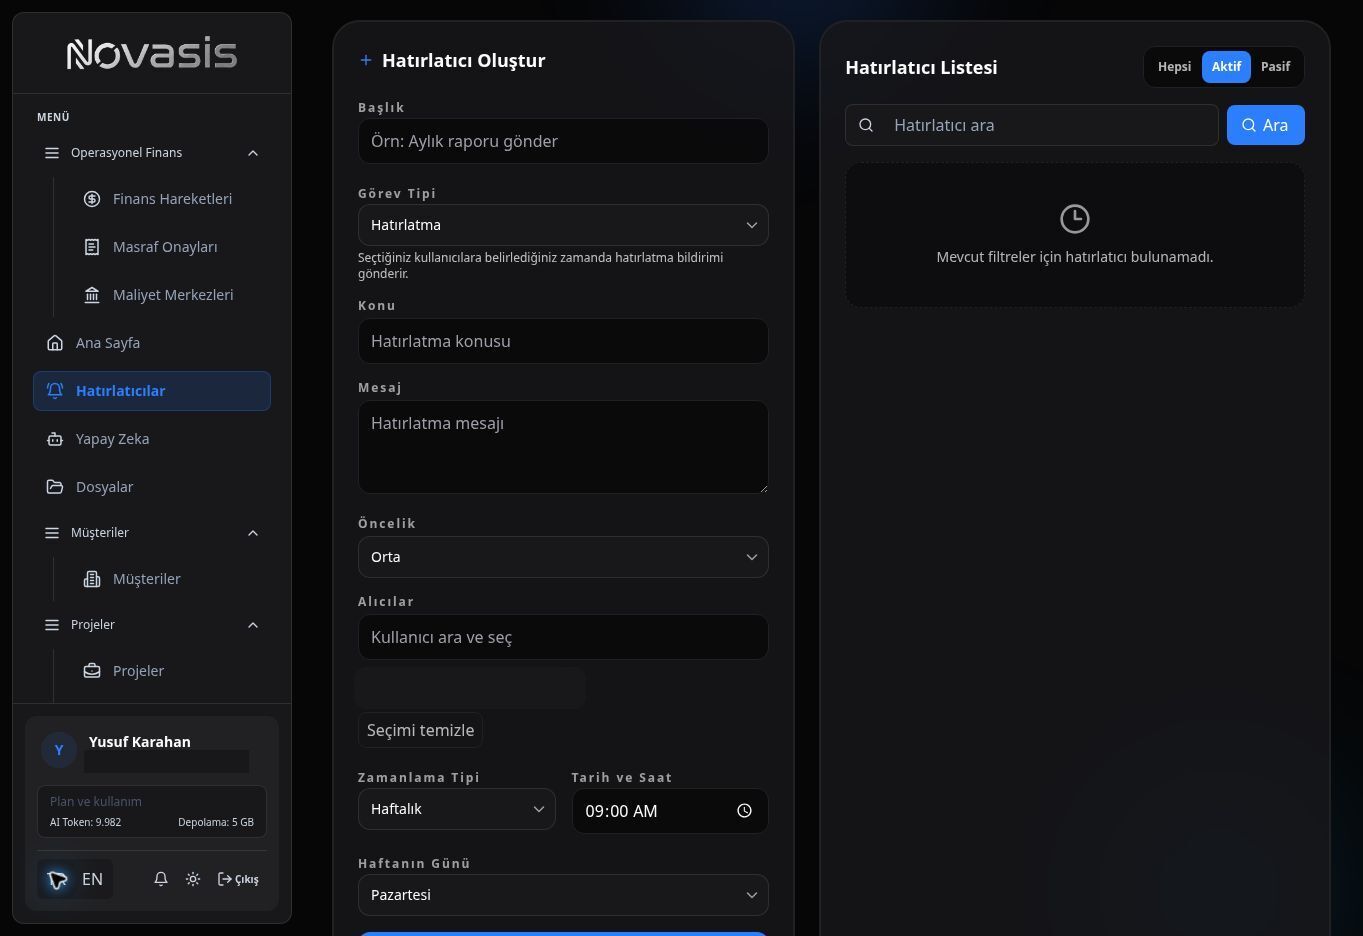Toggle theme with the sun icon
1363x936 pixels.
click(x=193, y=879)
